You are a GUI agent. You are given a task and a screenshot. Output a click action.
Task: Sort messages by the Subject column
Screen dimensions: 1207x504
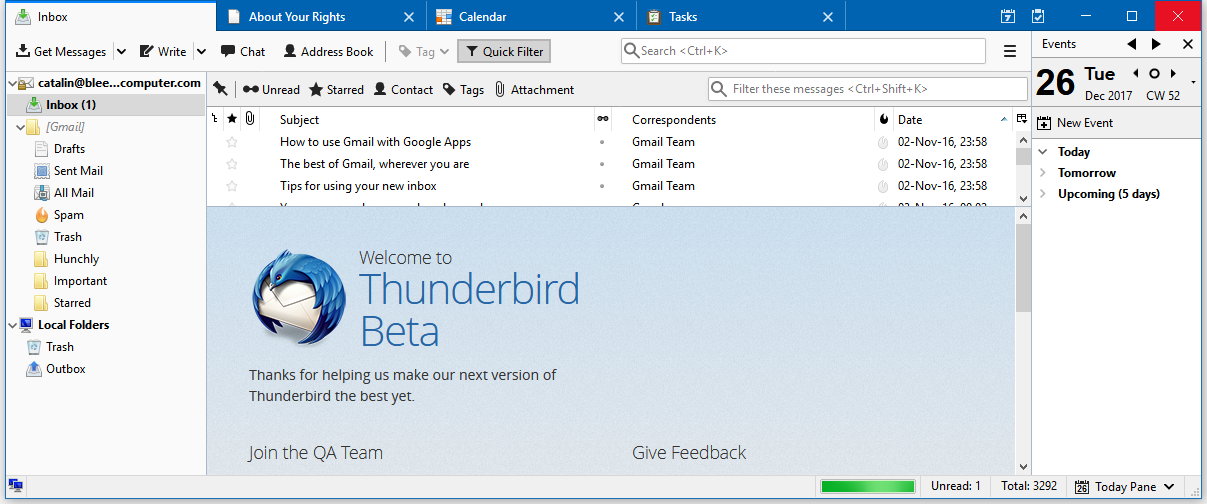pyautogui.click(x=427, y=120)
